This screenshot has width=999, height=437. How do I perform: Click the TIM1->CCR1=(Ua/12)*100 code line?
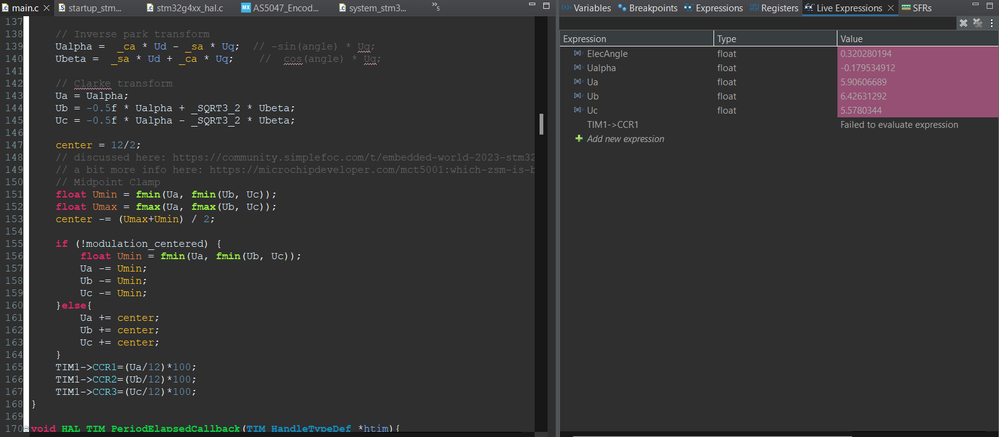(126, 367)
